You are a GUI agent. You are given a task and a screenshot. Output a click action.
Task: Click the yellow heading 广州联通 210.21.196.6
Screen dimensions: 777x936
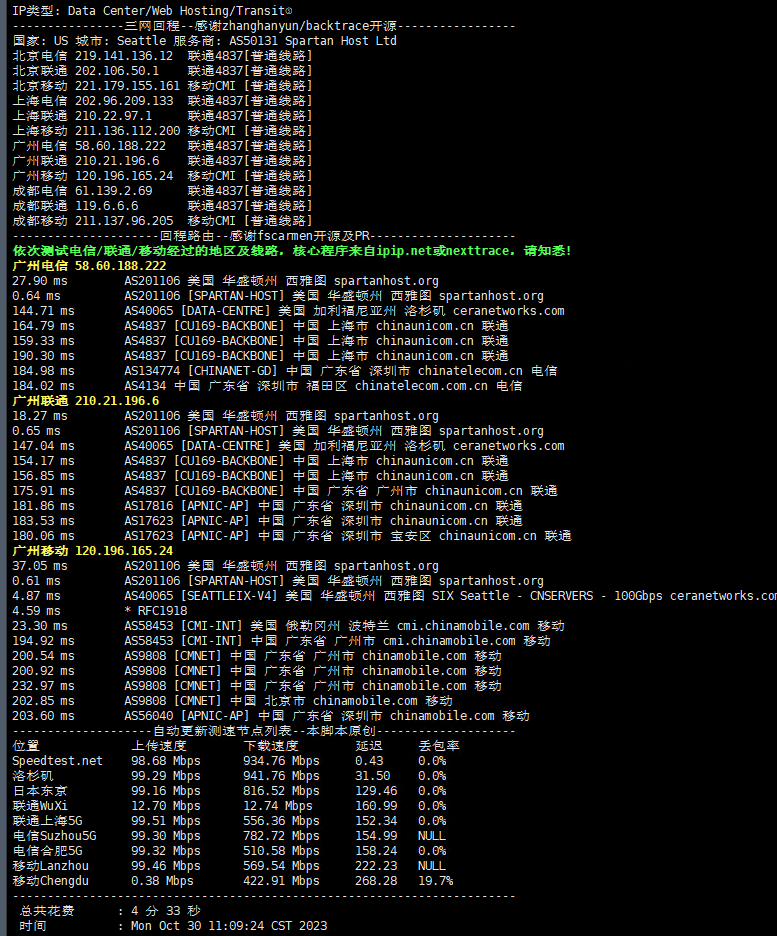[86, 401]
